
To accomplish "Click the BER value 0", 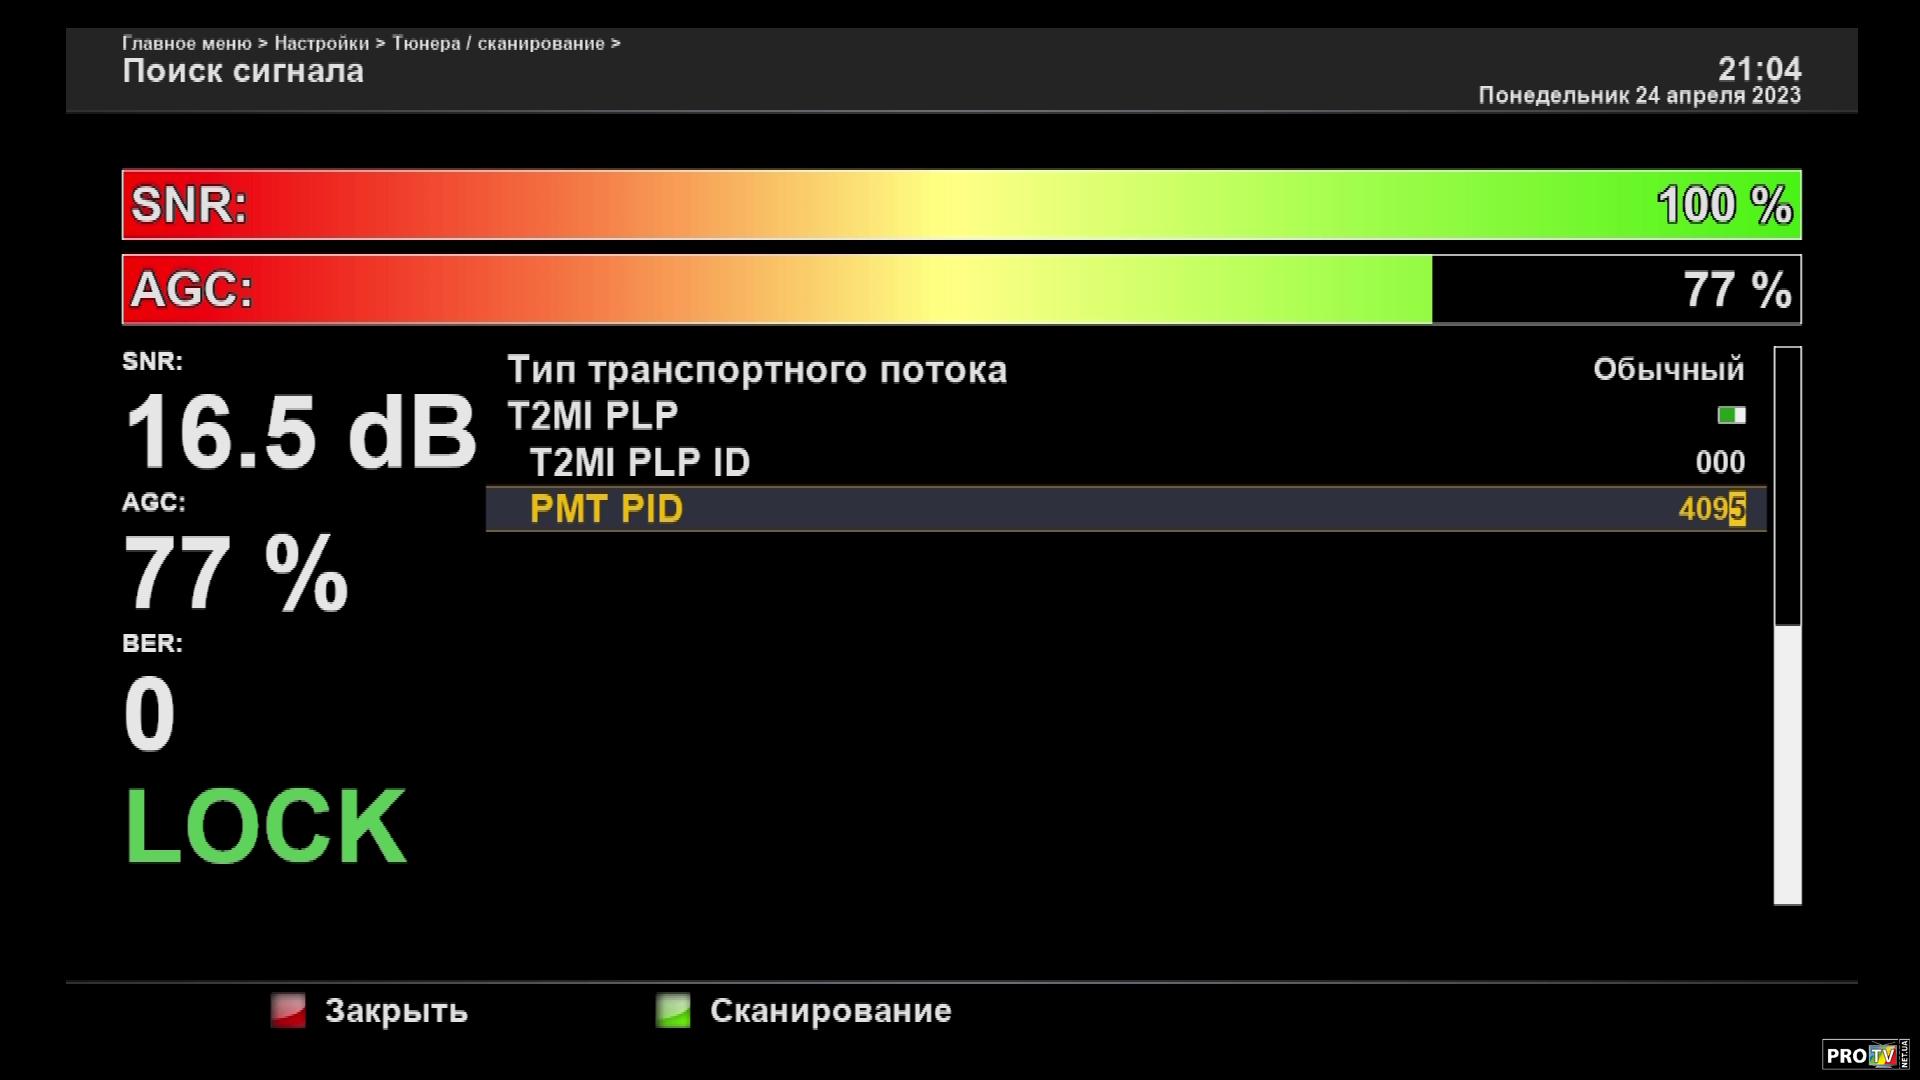I will click(149, 714).
